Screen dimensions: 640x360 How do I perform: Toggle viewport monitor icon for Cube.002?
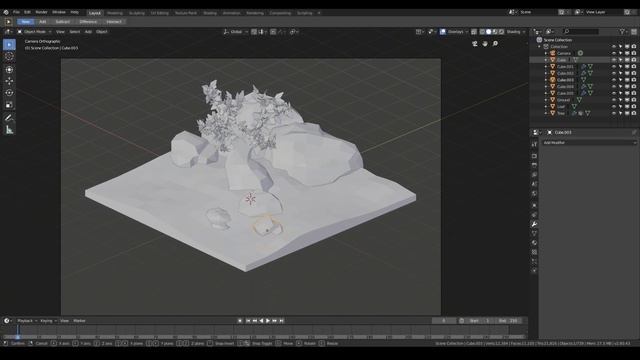[627, 73]
